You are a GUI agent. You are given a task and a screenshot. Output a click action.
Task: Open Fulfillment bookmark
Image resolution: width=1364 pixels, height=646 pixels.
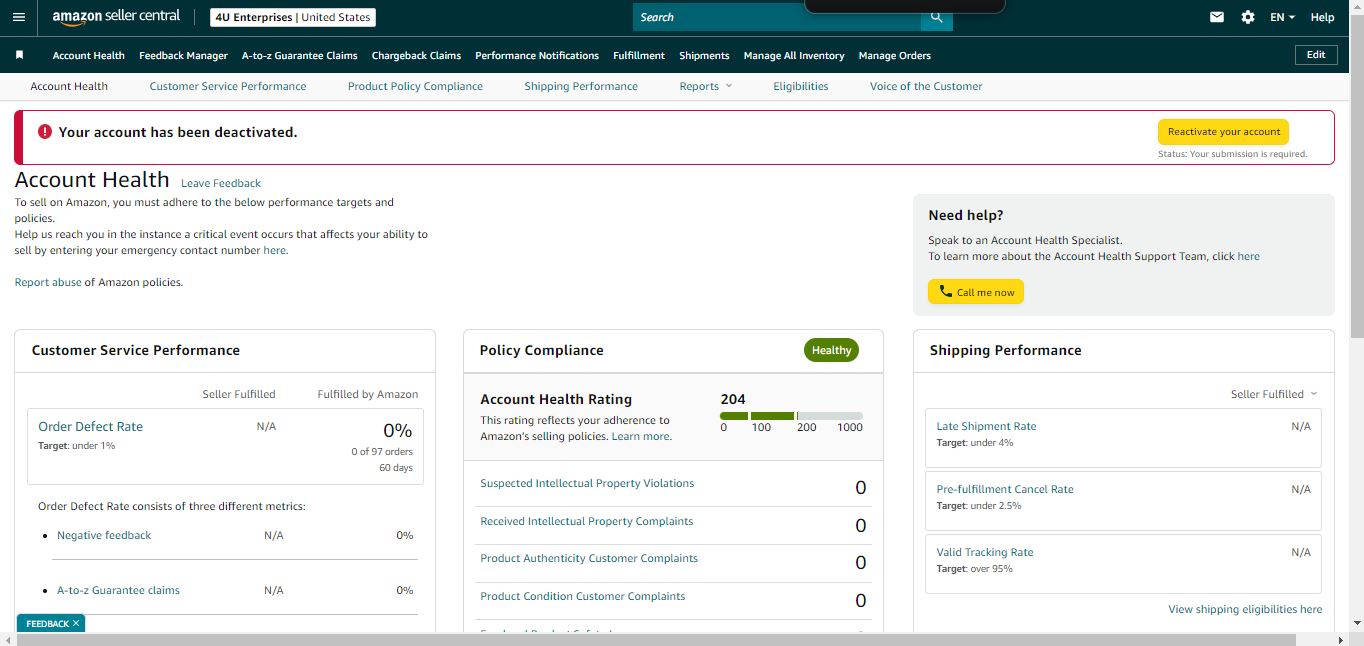click(639, 55)
